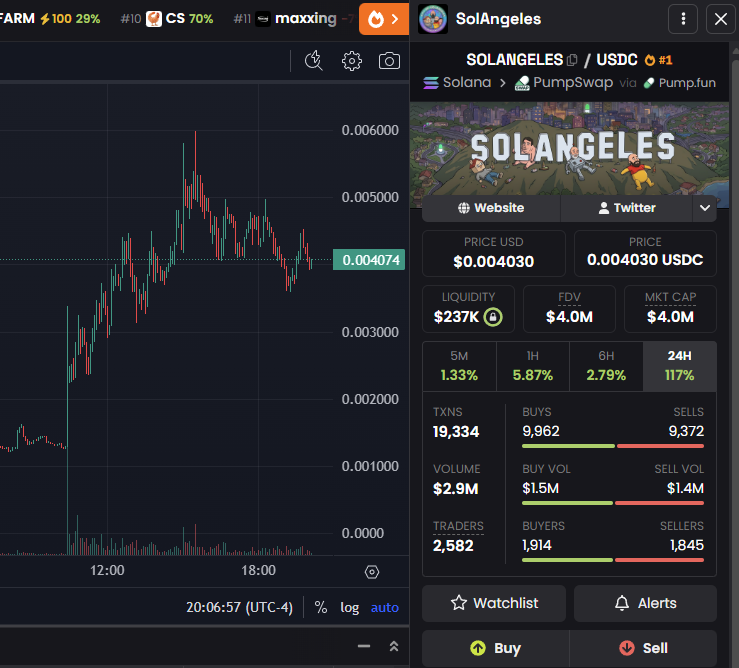Click the buys versus sells ratio bar

(613, 446)
